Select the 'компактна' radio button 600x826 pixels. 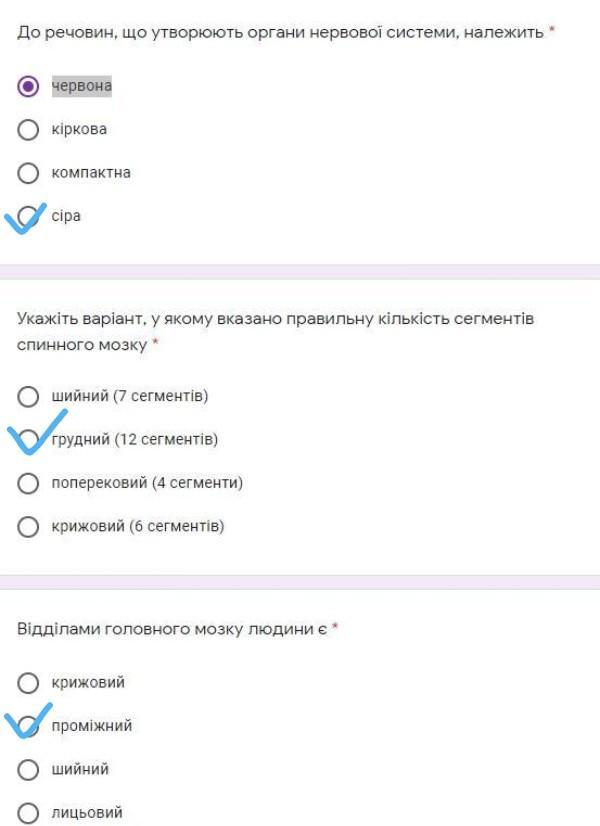point(28,173)
